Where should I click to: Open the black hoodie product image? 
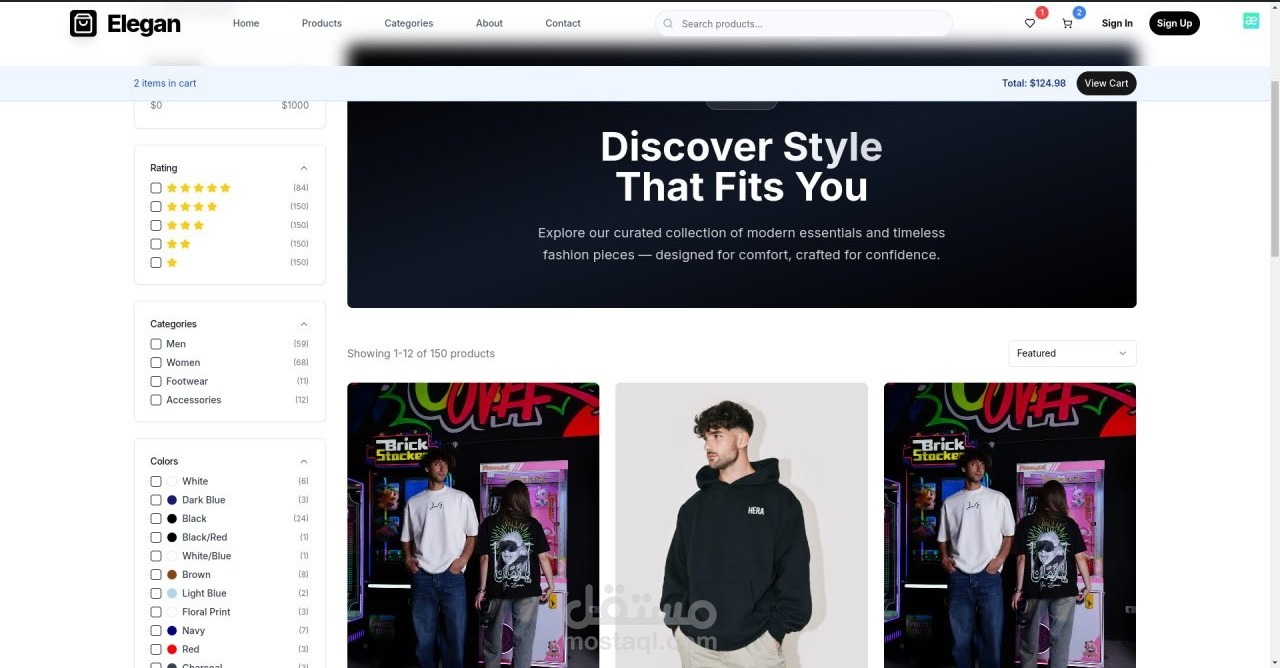(x=741, y=525)
